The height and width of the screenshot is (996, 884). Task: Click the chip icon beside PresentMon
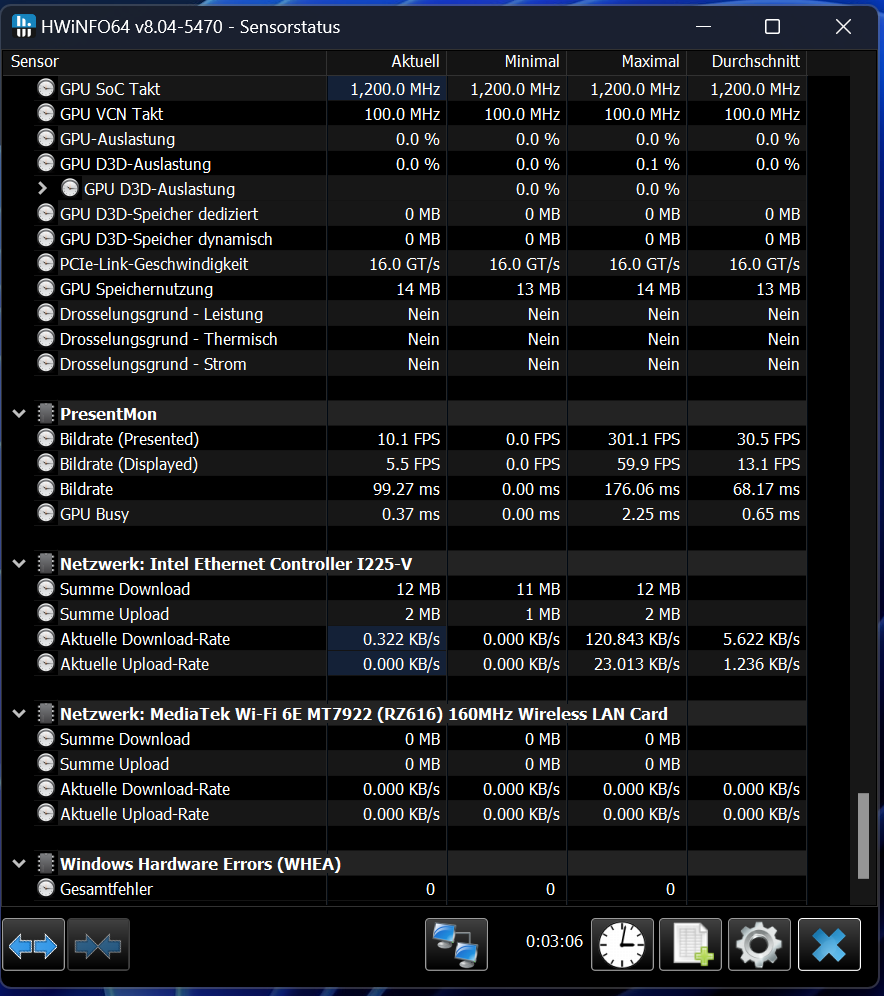[x=46, y=414]
